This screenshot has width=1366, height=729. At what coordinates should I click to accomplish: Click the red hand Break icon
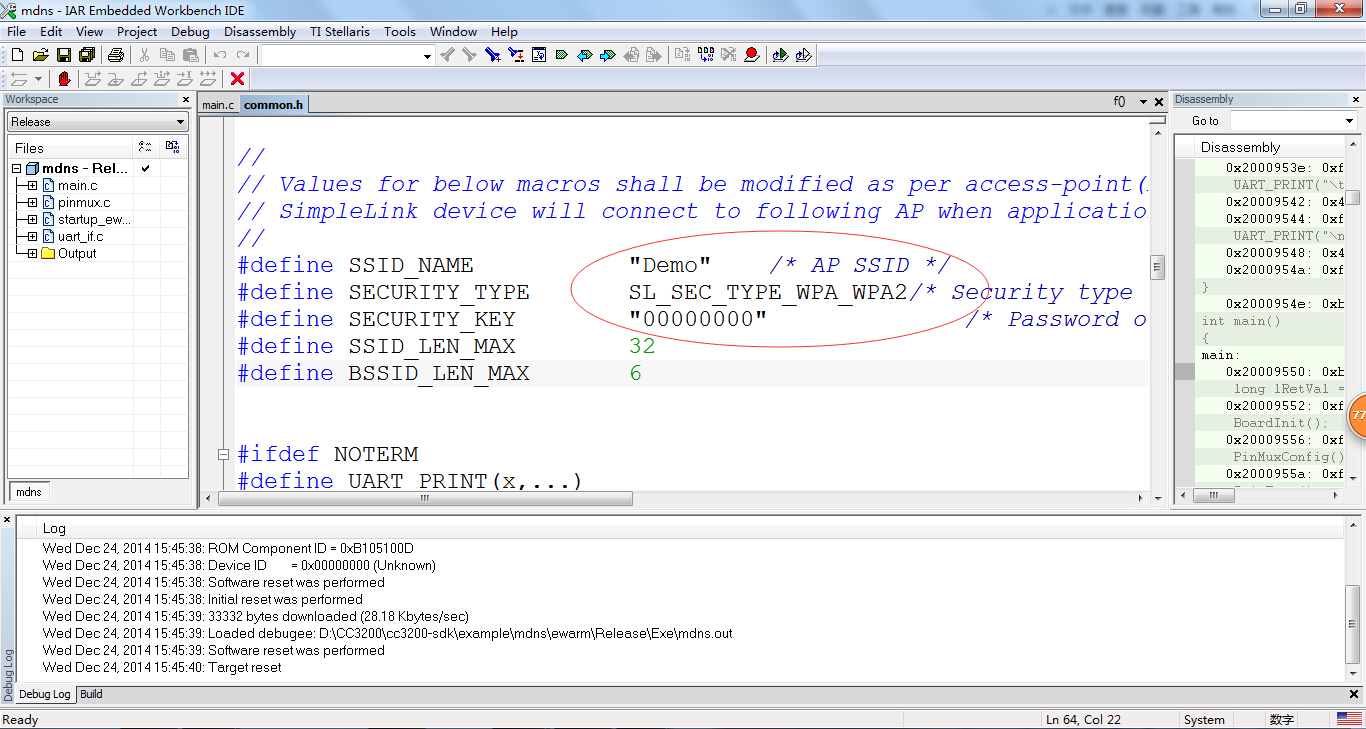coord(65,79)
